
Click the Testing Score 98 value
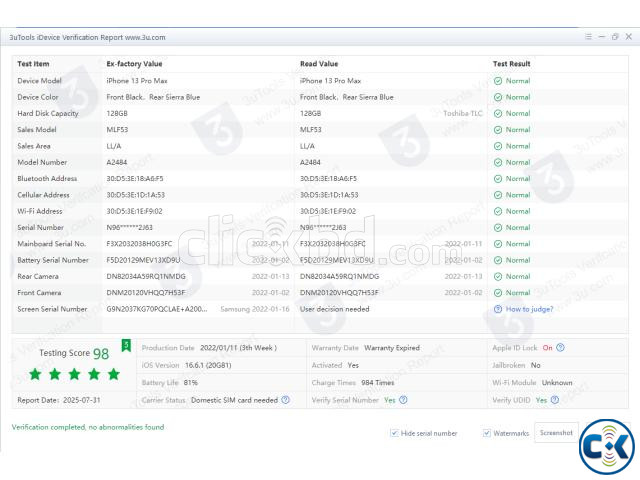(101, 353)
